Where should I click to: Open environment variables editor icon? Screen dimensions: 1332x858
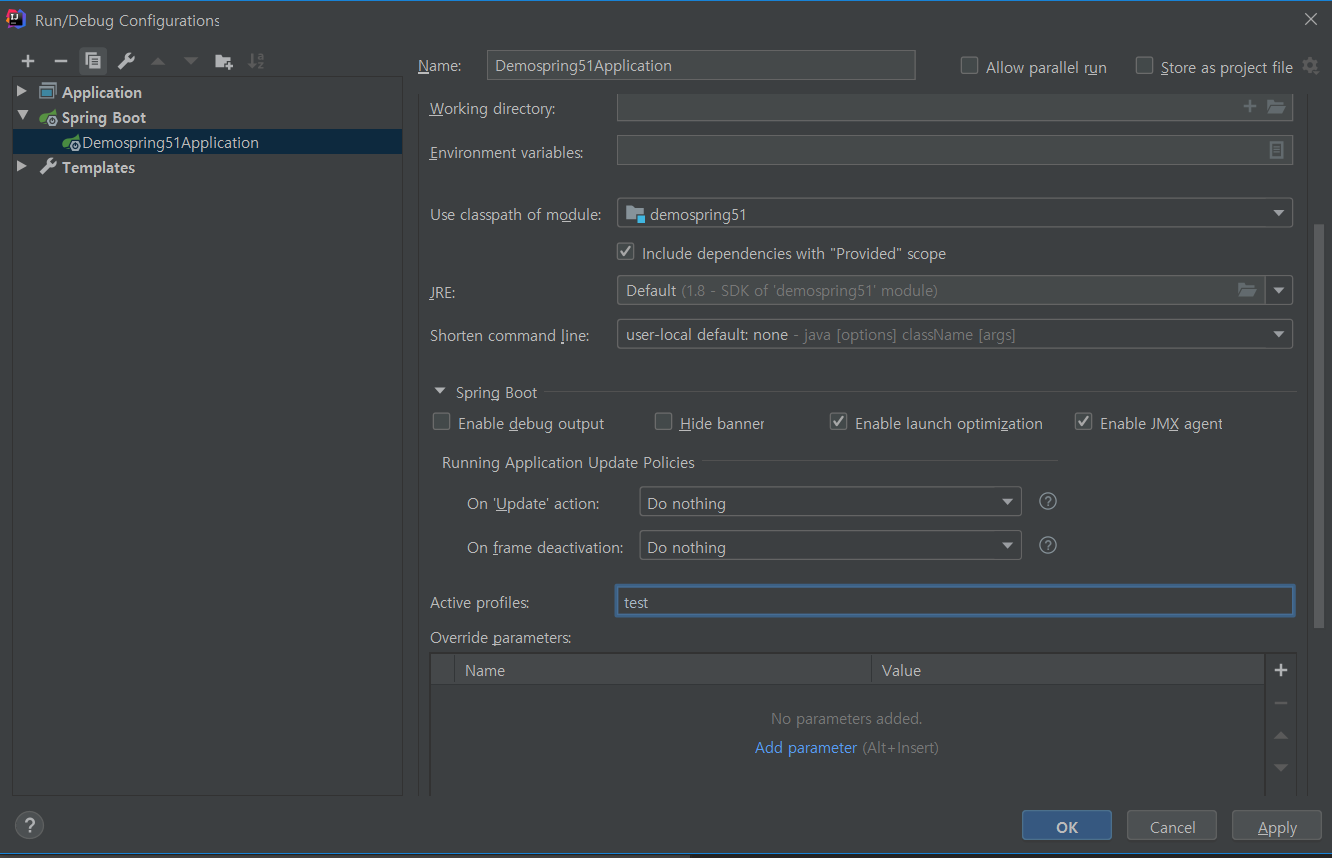coord(1276,150)
